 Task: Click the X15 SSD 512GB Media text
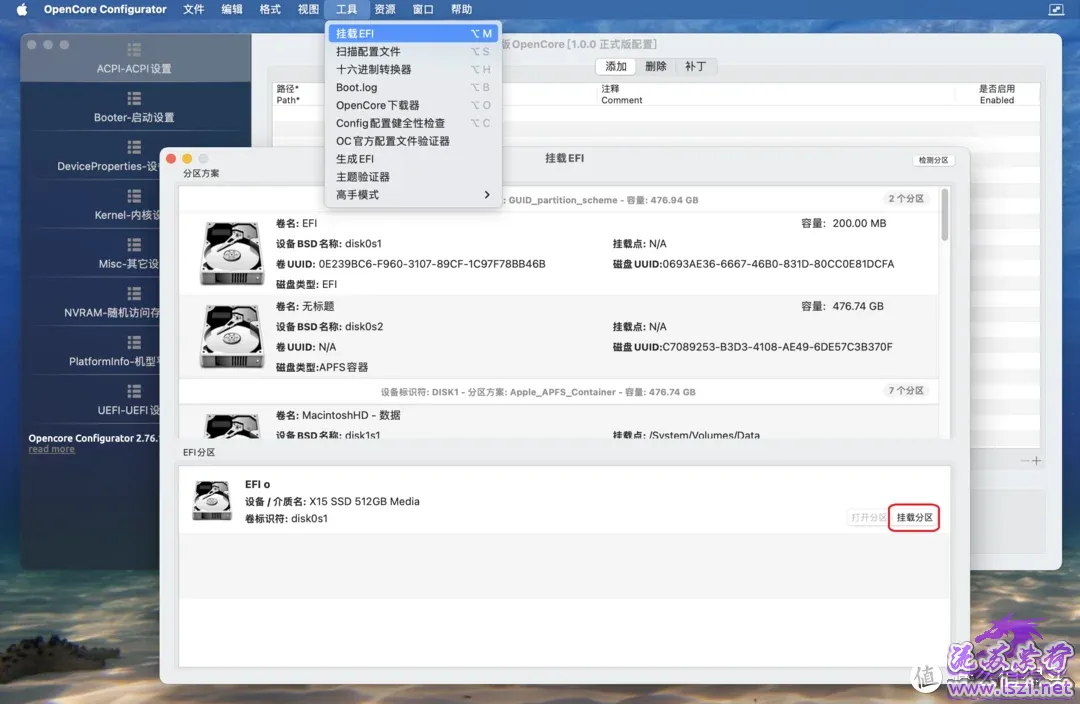pos(364,501)
